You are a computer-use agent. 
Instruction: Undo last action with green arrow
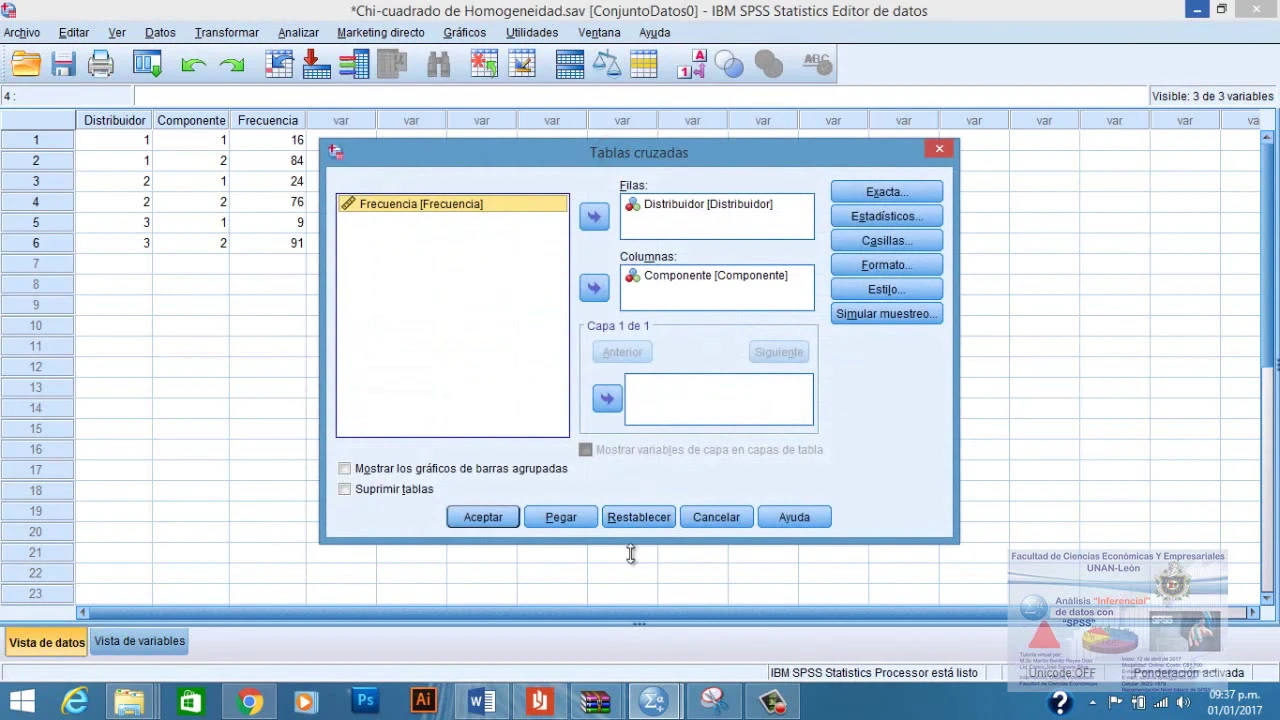coord(193,65)
